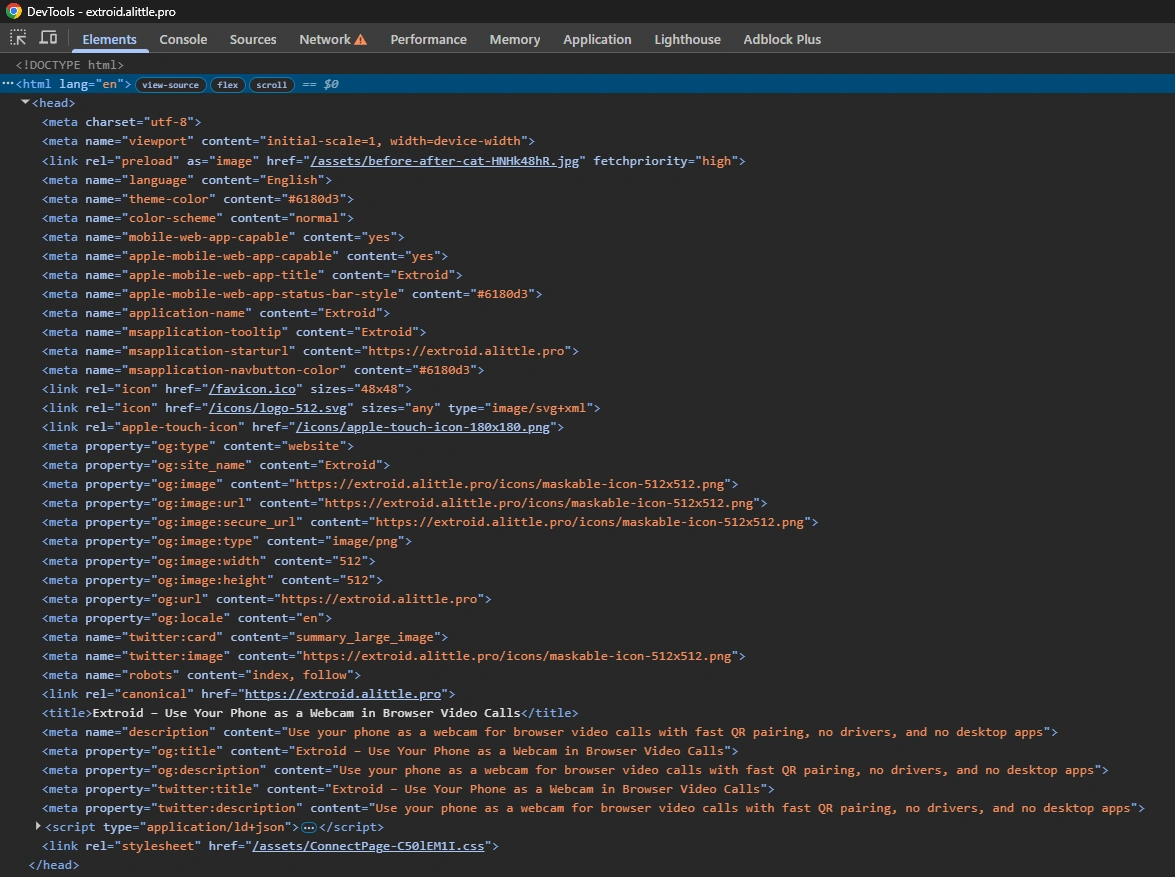The height and width of the screenshot is (877, 1175).
Task: Switch to the Network tab
Action: pyautogui.click(x=324, y=40)
